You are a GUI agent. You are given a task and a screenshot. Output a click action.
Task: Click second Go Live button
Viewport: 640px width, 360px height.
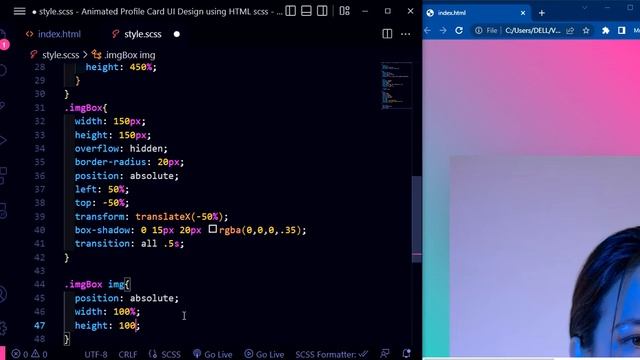(264, 354)
